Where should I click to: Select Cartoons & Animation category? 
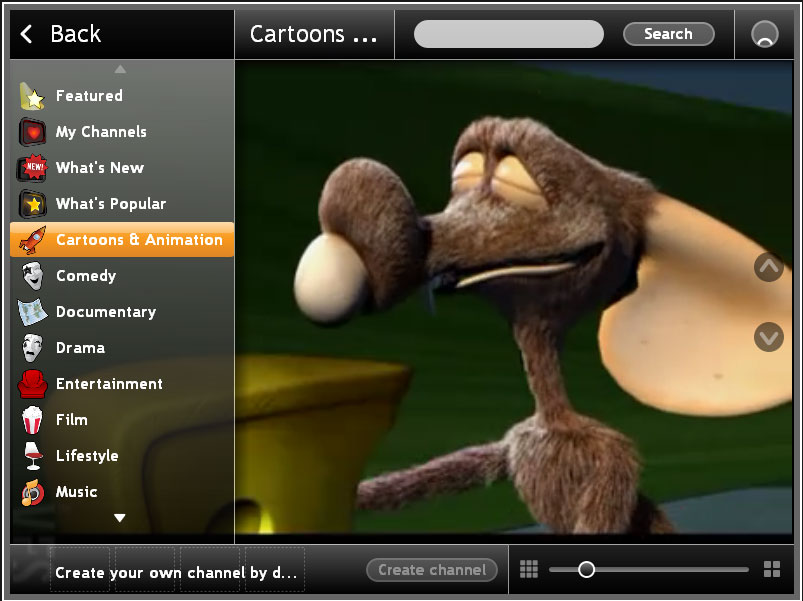pos(122,240)
